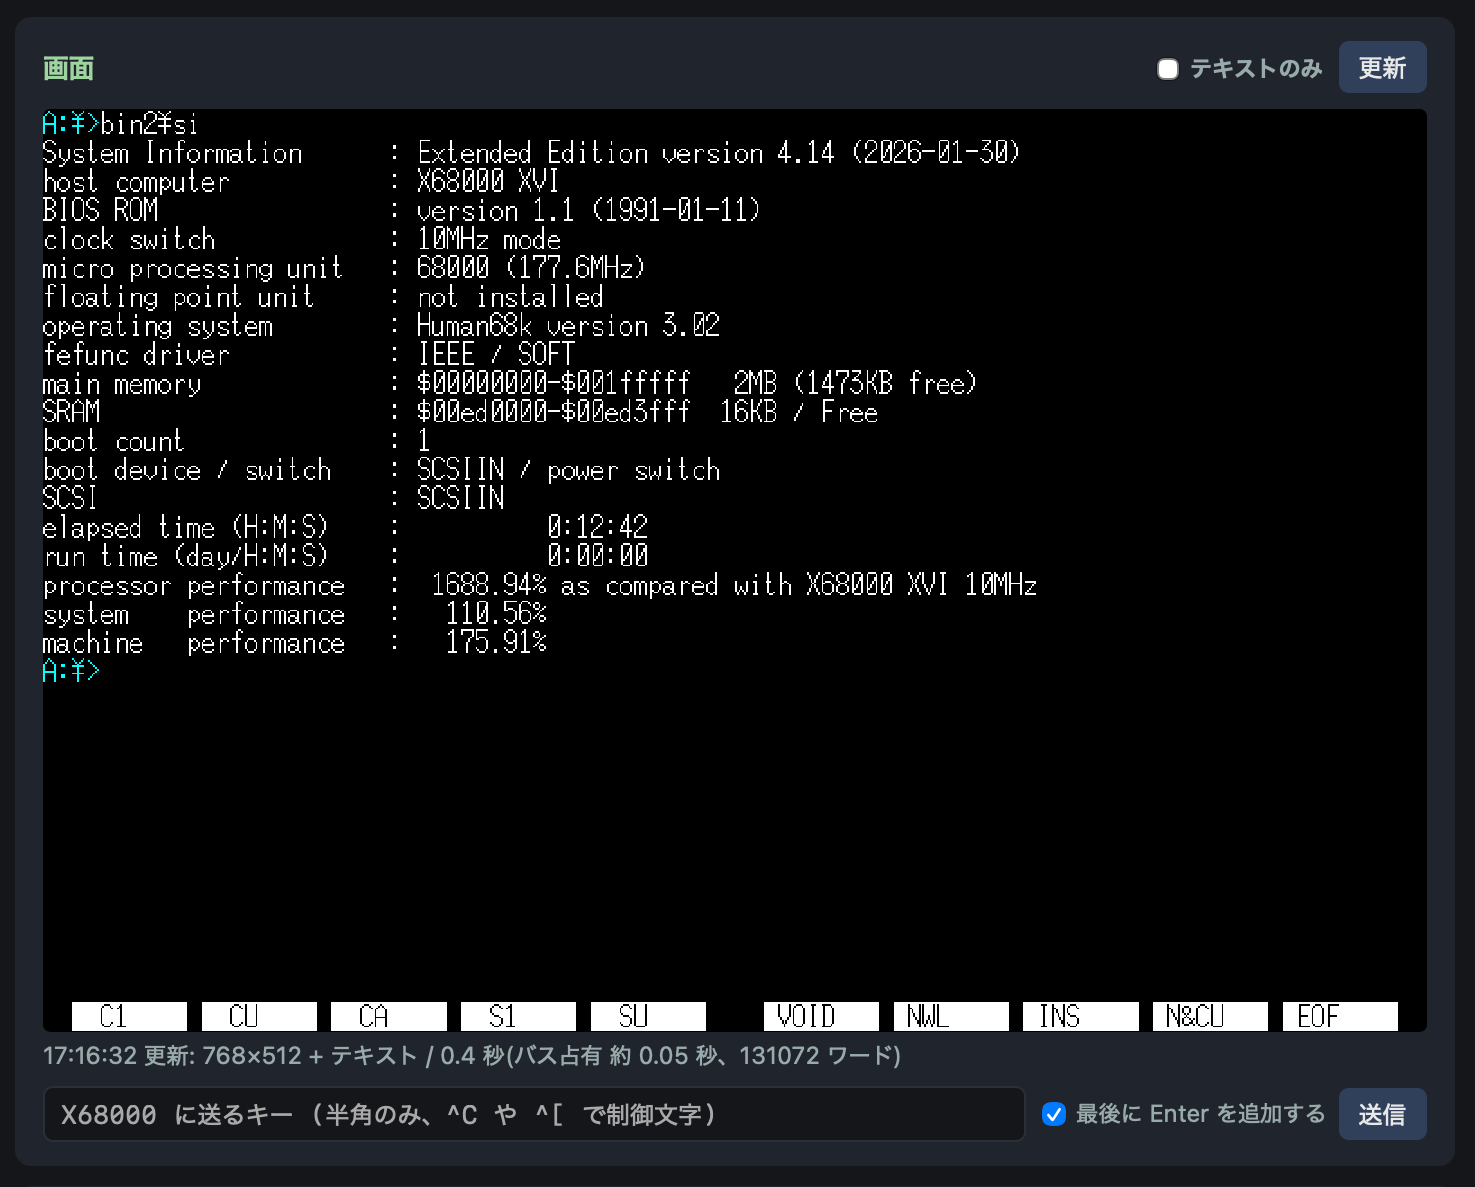Viewport: 1475px width, 1187px height.
Task: Click 'Extended Edition version 4.14' text
Action: [x=626, y=153]
